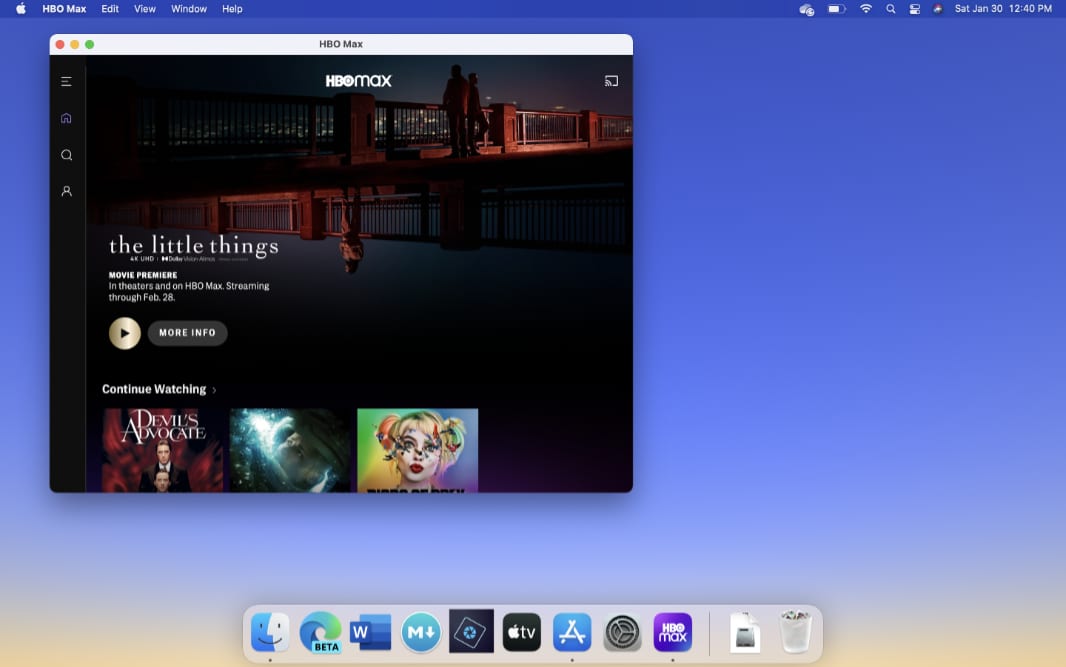Image resolution: width=1066 pixels, height=667 pixels.
Task: Open the Help menu
Action: coord(232,9)
